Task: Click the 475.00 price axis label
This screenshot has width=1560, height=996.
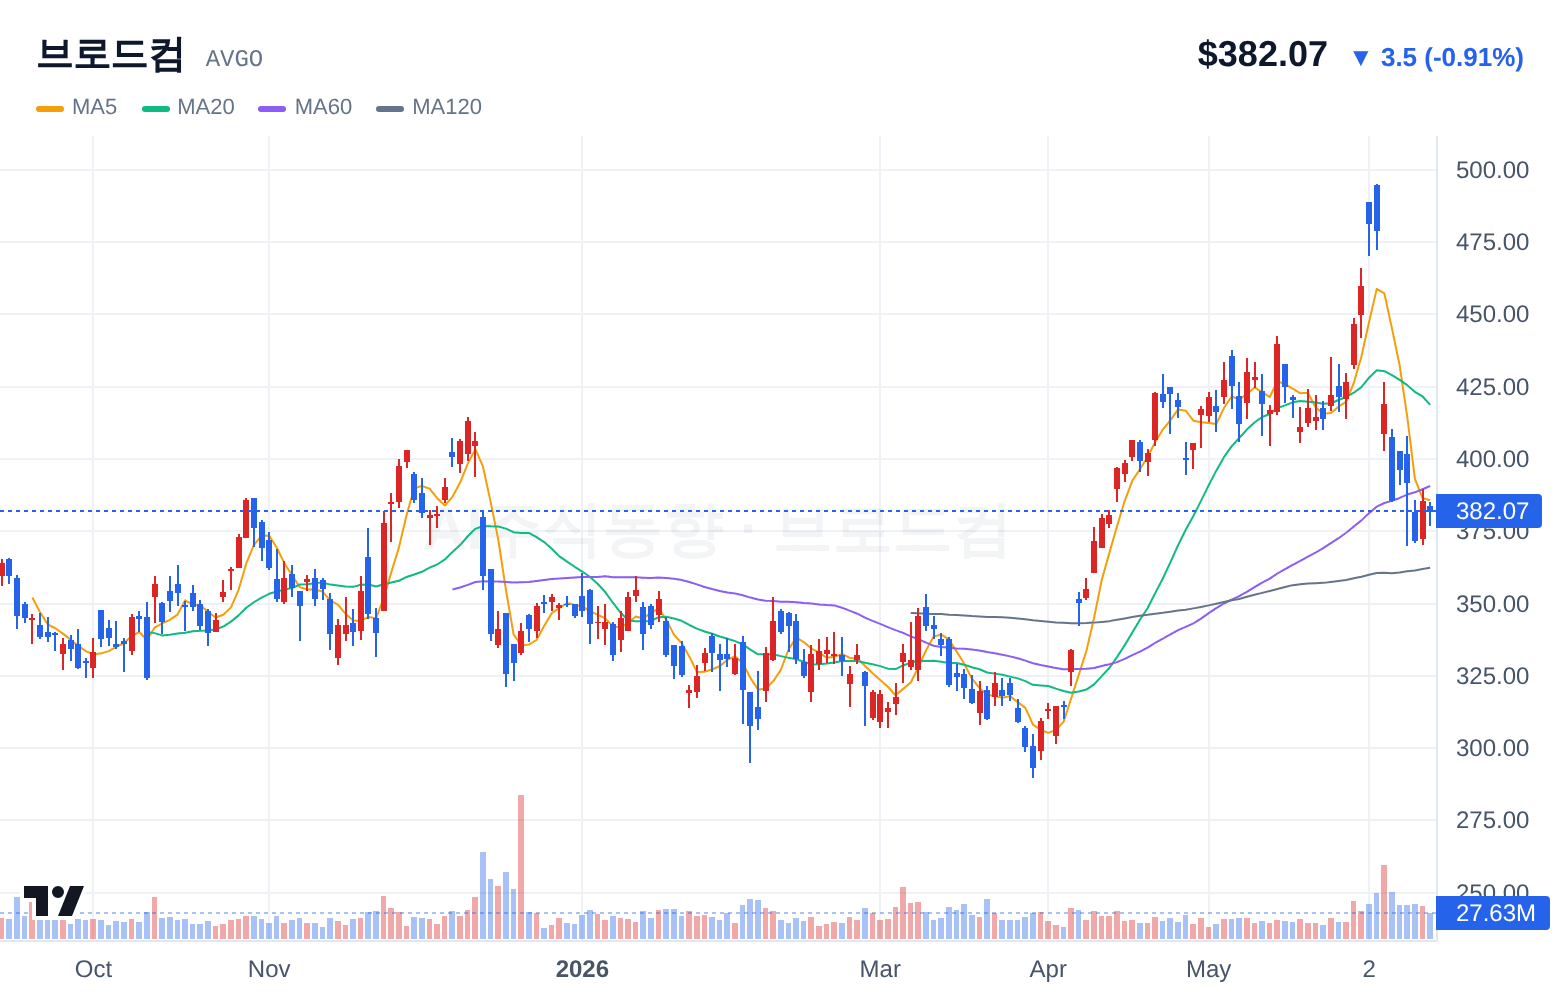Action: pyautogui.click(x=1492, y=242)
